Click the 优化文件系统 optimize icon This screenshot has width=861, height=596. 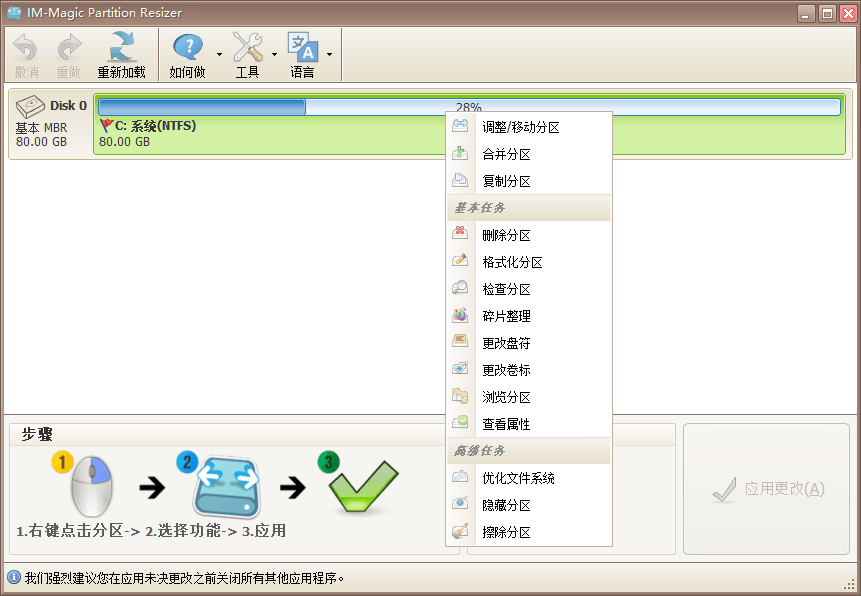(x=460, y=477)
